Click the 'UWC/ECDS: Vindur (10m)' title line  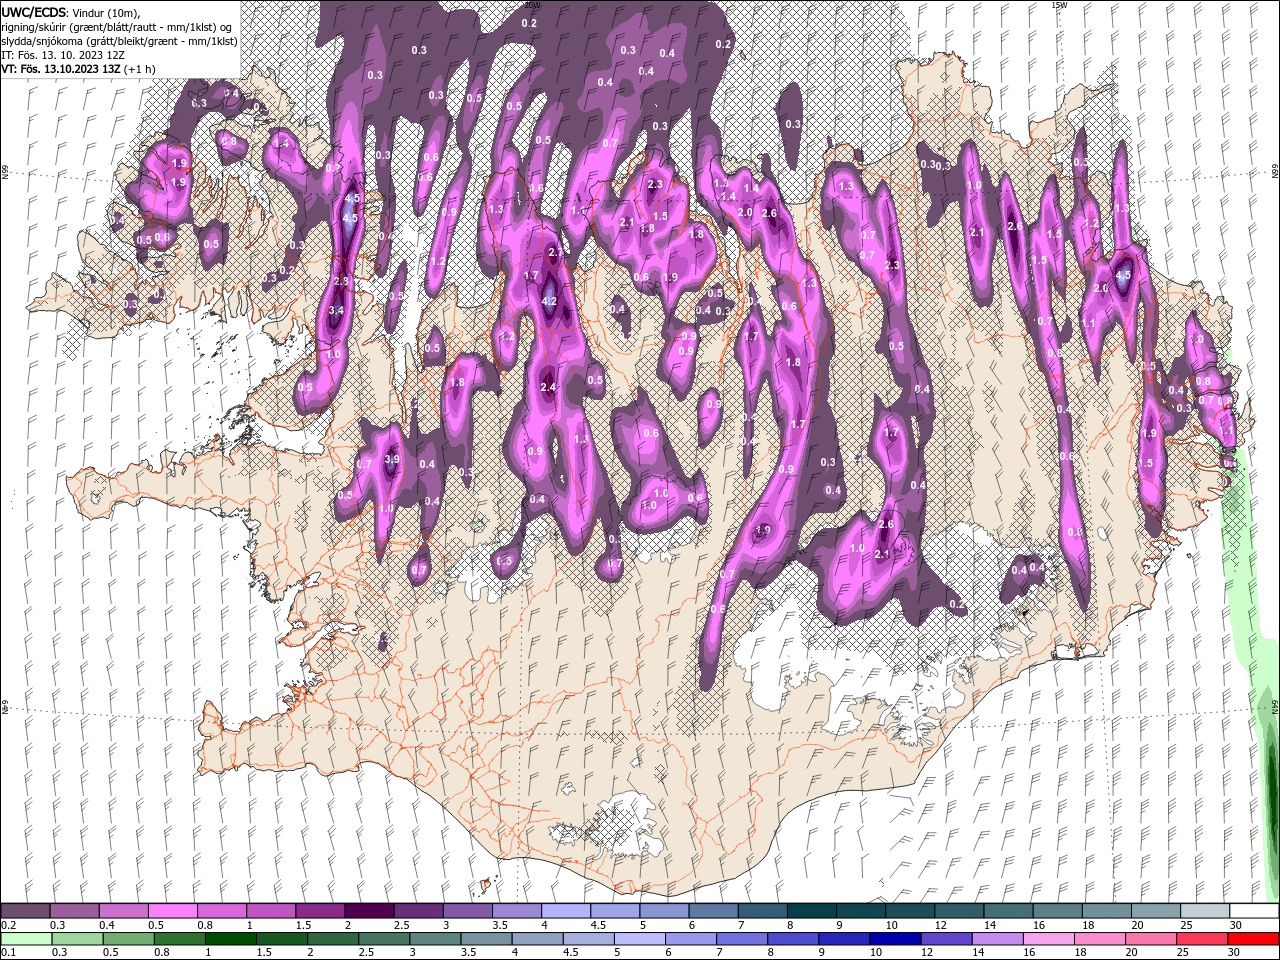point(71,12)
